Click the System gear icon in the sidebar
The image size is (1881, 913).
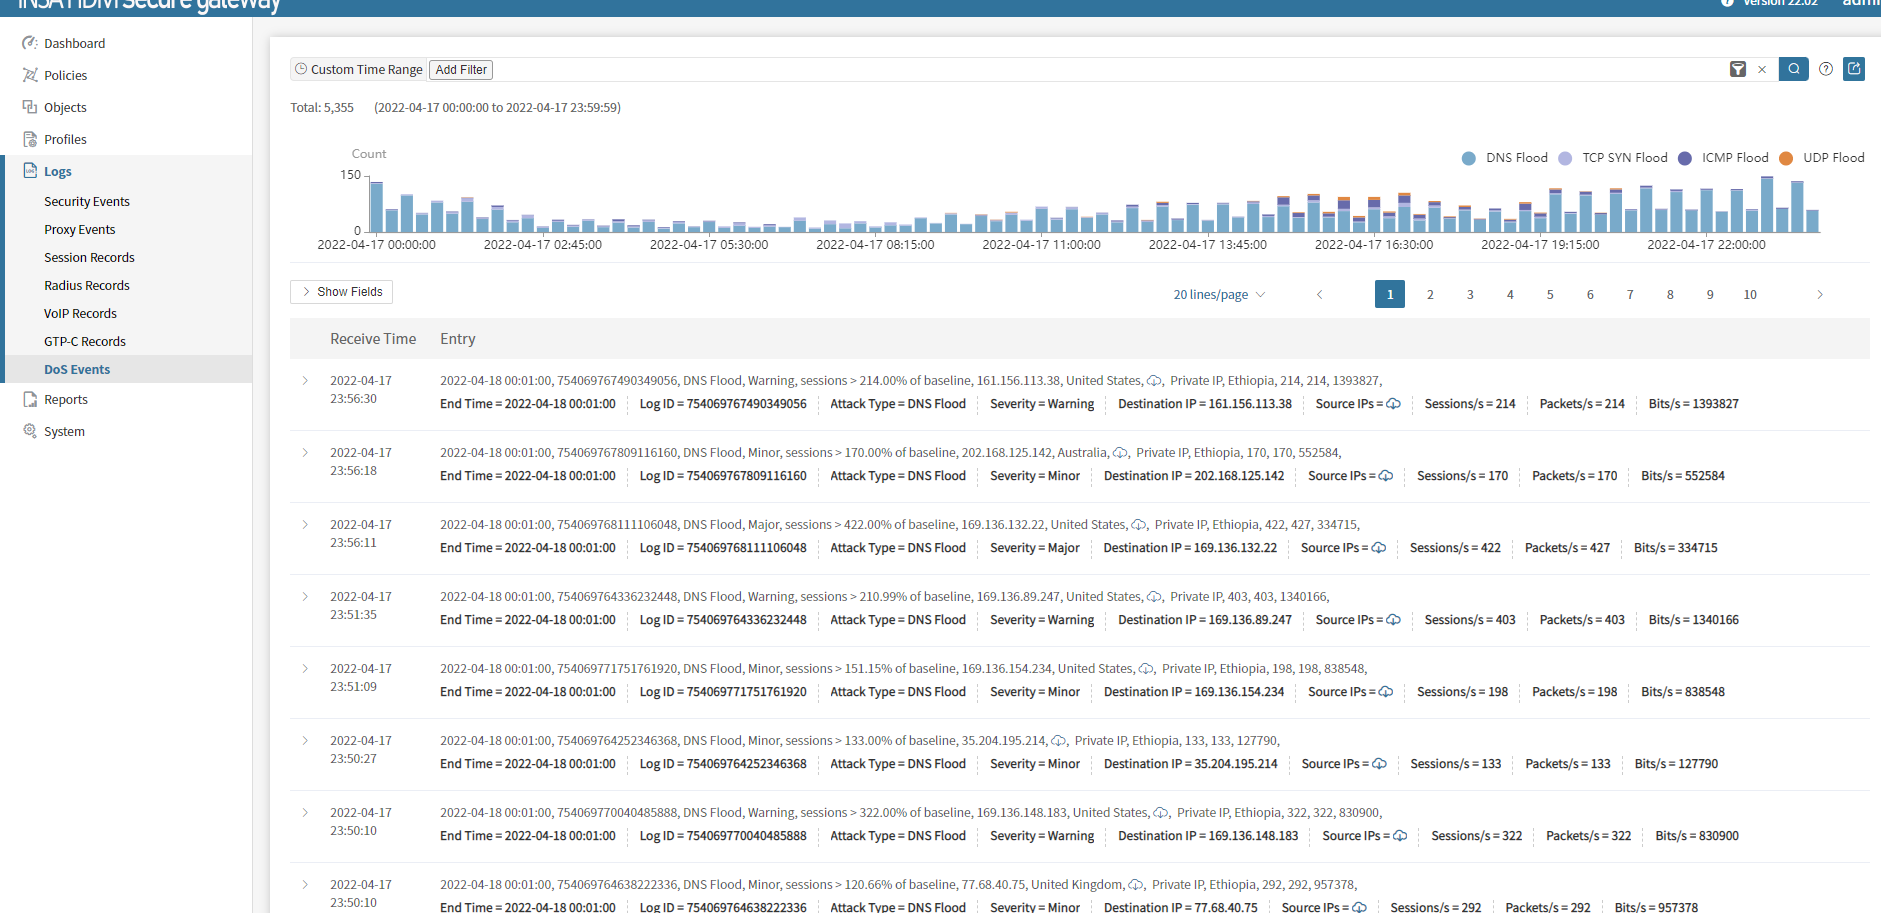(x=30, y=431)
